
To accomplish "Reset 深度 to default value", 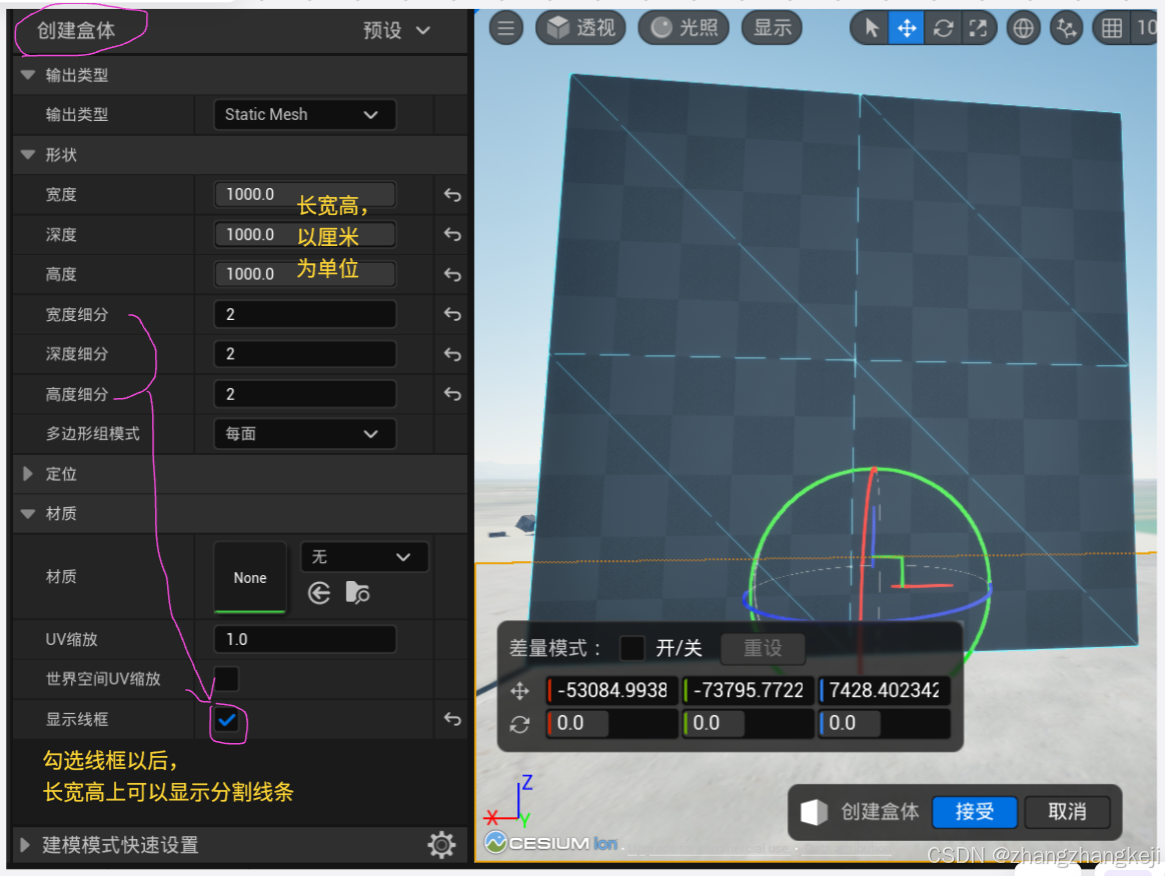I will tap(452, 235).
